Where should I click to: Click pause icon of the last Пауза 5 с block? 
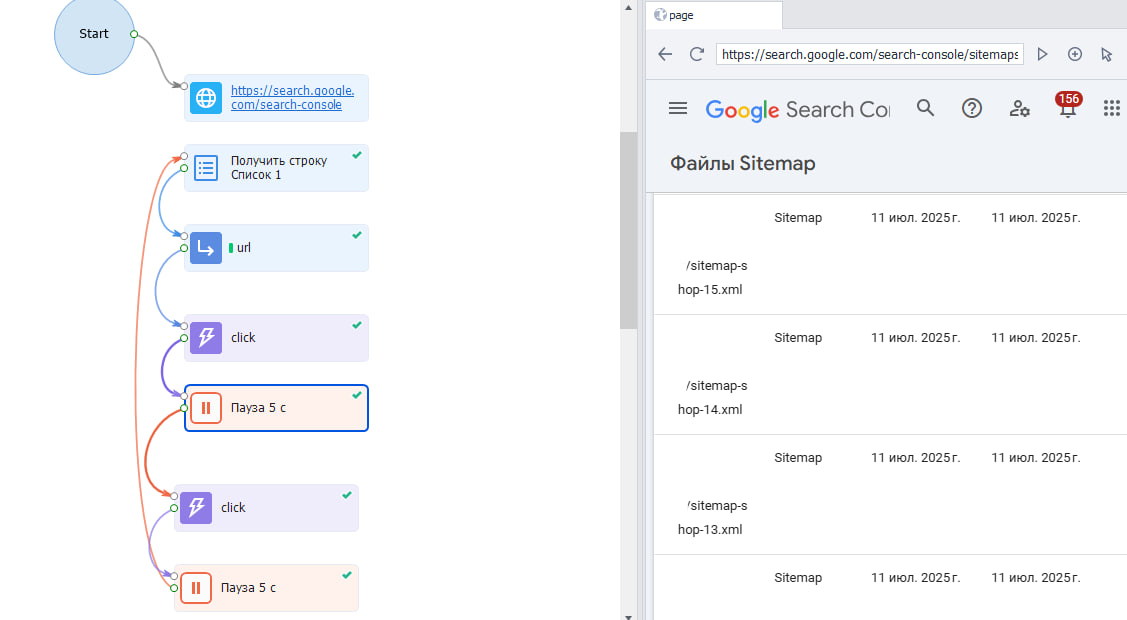[x=196, y=588]
